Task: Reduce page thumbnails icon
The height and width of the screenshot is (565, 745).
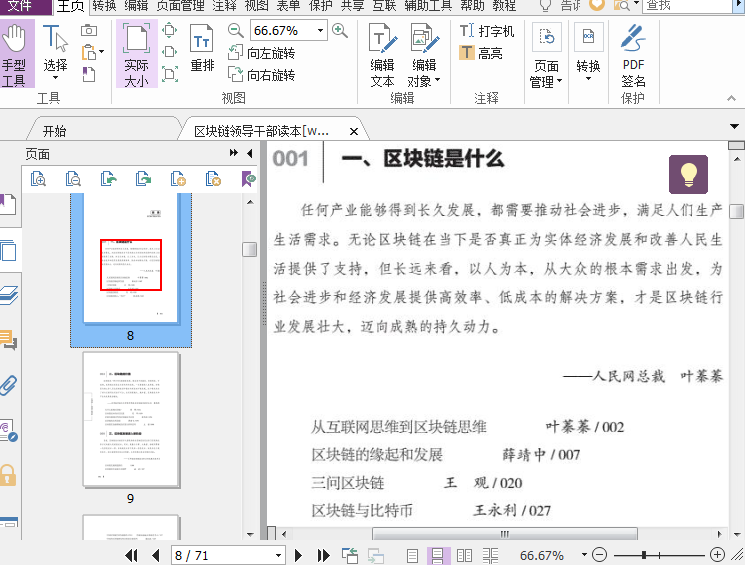Action: pyautogui.click(x=73, y=179)
